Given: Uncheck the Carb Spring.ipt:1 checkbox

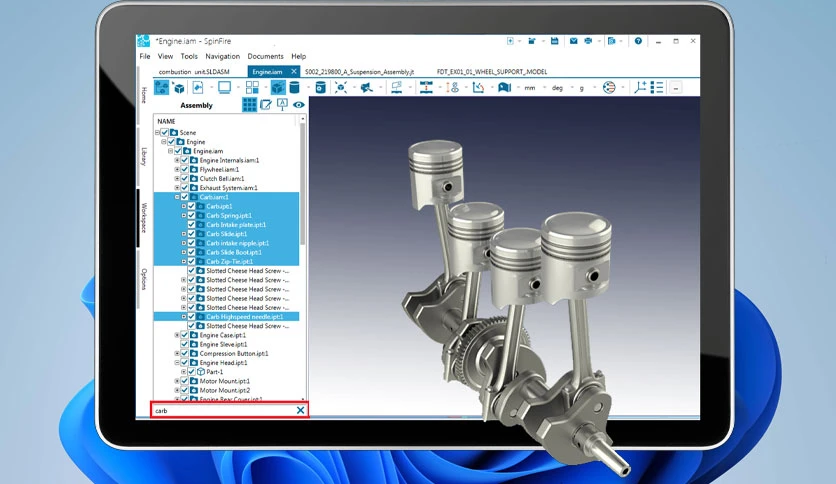Looking at the screenshot, I should click(x=191, y=215).
